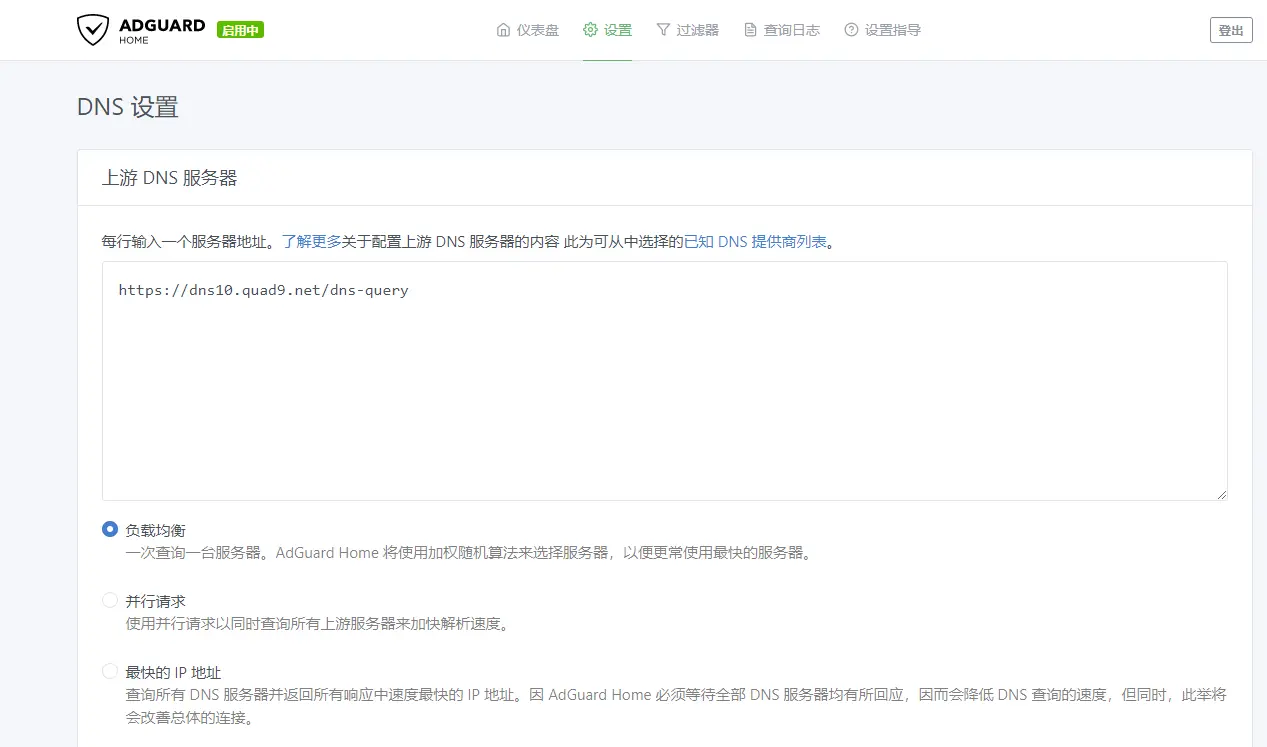The width and height of the screenshot is (1267, 747).
Task: Click the AdGuard Home shield logo
Action: point(92,30)
